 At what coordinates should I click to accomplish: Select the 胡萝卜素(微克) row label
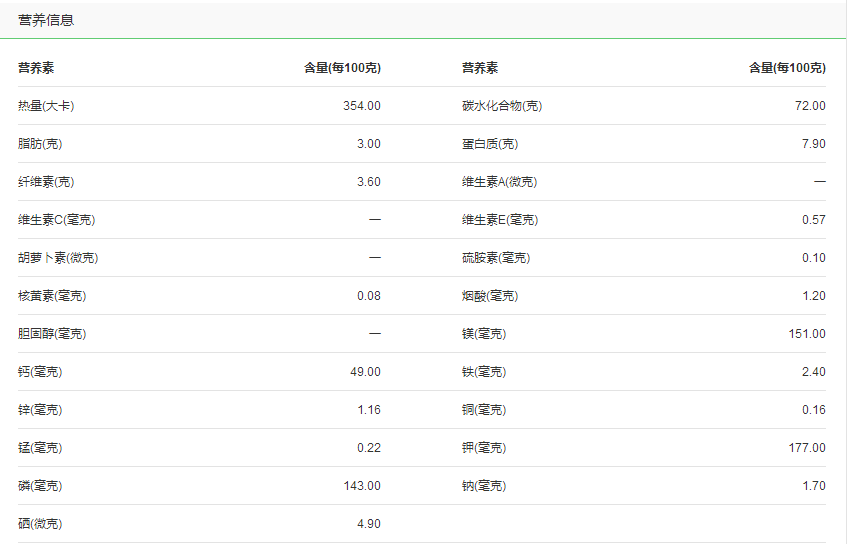pos(58,258)
